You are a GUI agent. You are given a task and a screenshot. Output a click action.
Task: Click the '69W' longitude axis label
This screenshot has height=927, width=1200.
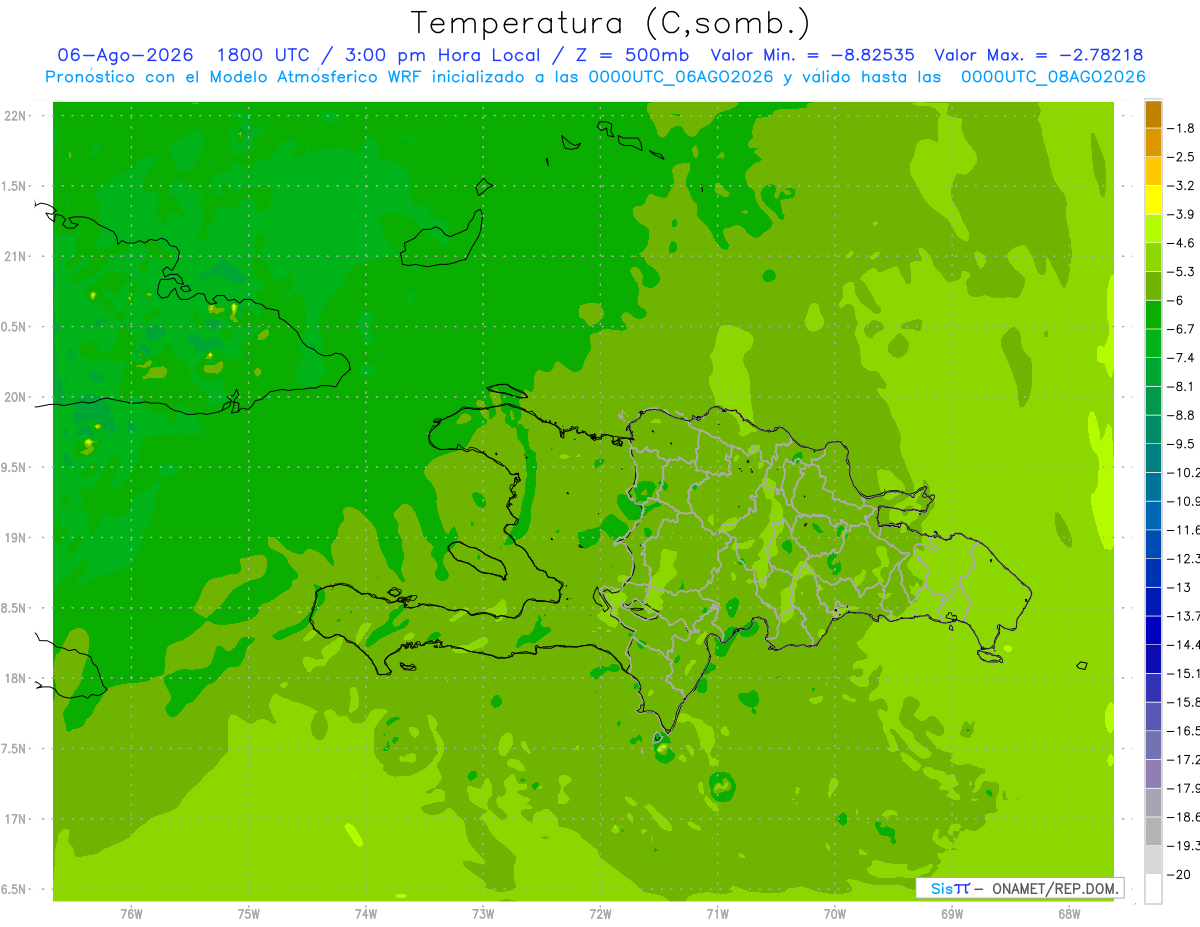click(952, 914)
